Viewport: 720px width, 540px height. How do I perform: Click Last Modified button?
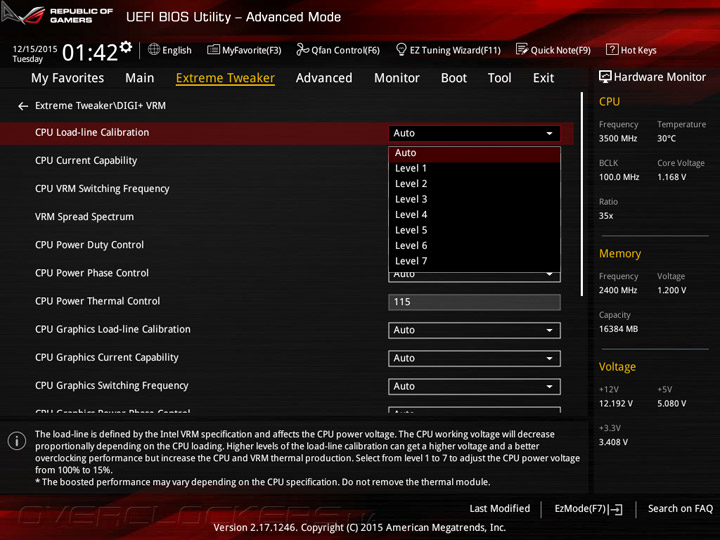500,509
